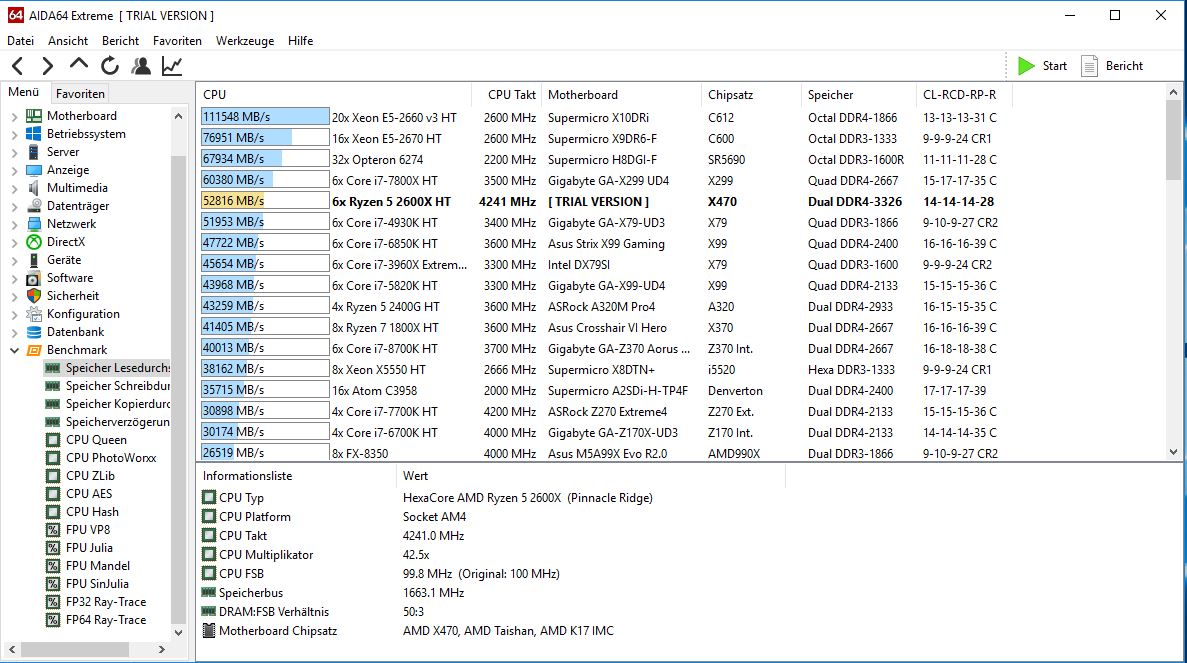This screenshot has height=663, width=1187.
Task: Click the Software icon in tree
Action: click(34, 278)
